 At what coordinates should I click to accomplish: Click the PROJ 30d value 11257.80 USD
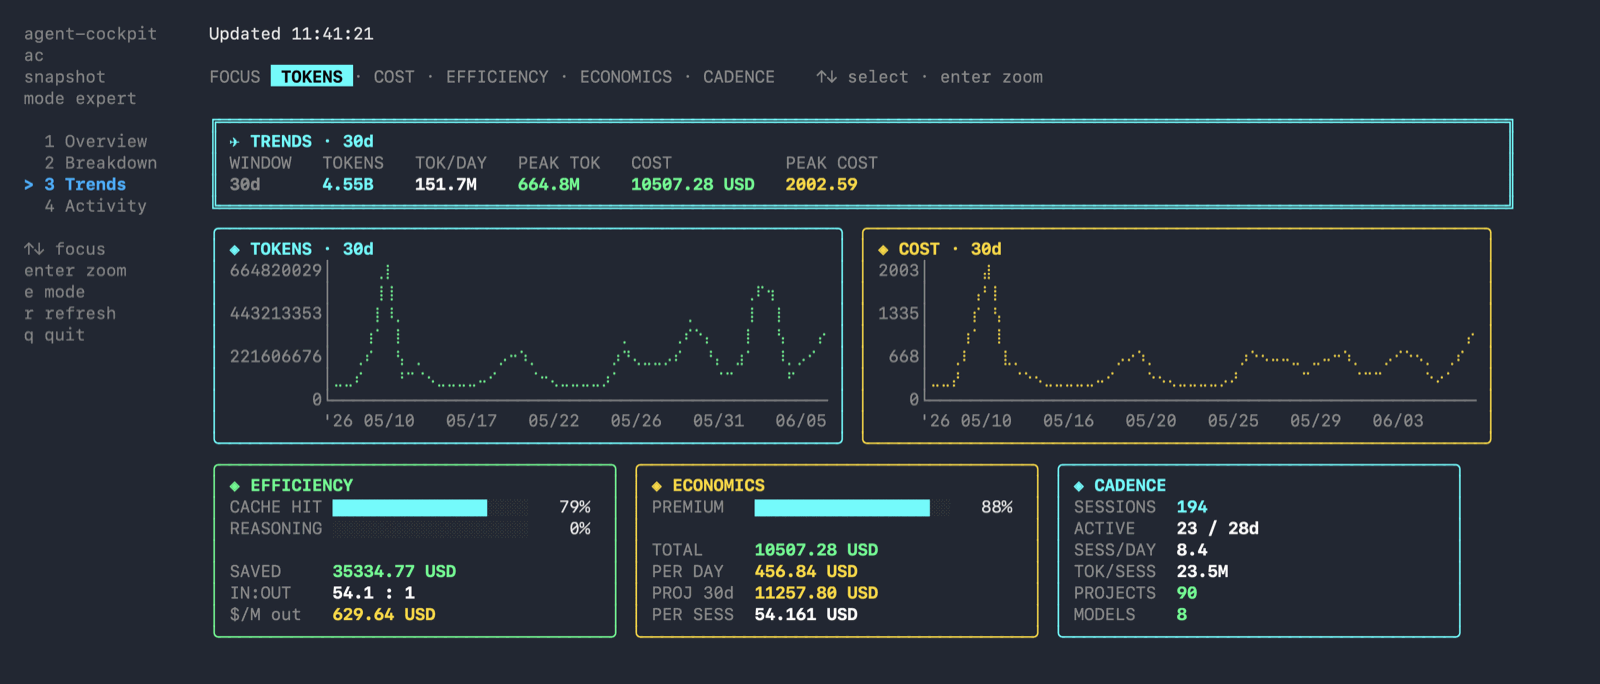[816, 593]
